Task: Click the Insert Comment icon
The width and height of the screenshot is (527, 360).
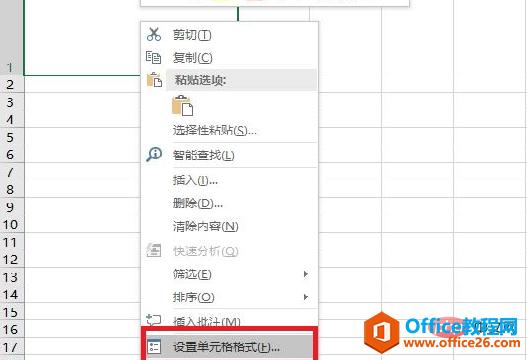Action: coord(154,320)
